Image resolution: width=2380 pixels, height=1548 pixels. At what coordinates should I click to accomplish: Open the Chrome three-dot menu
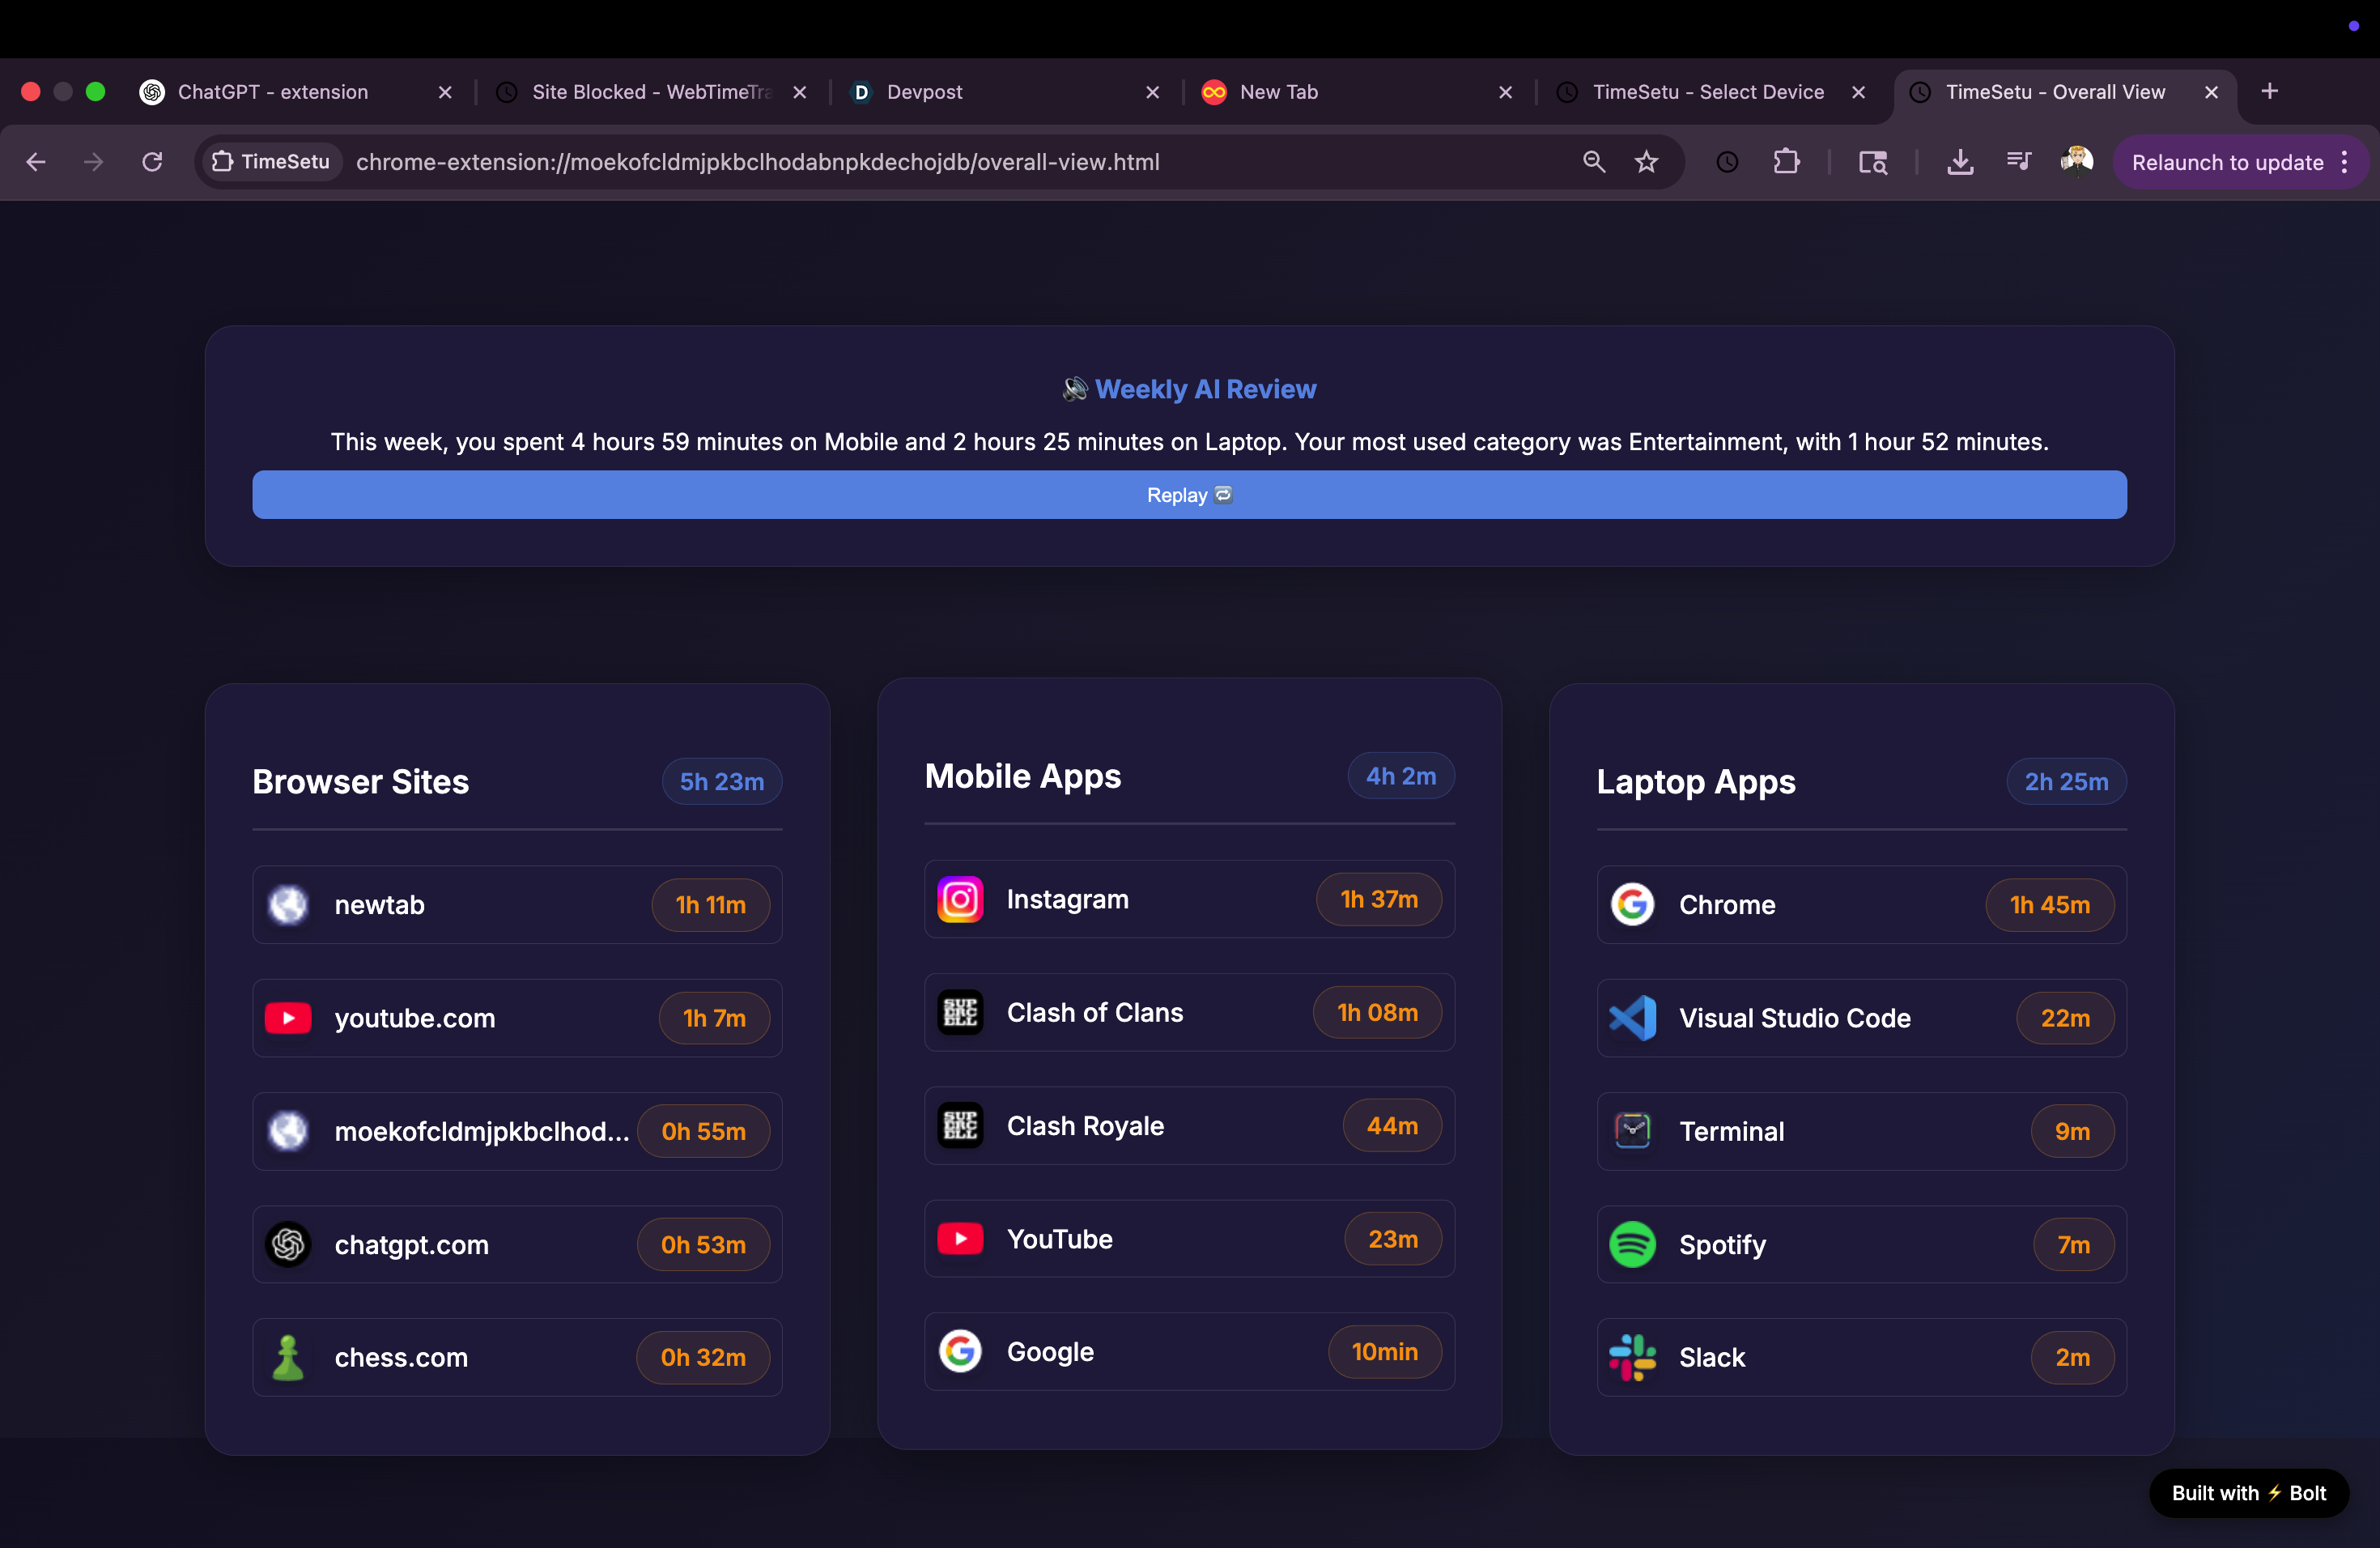(x=2345, y=162)
